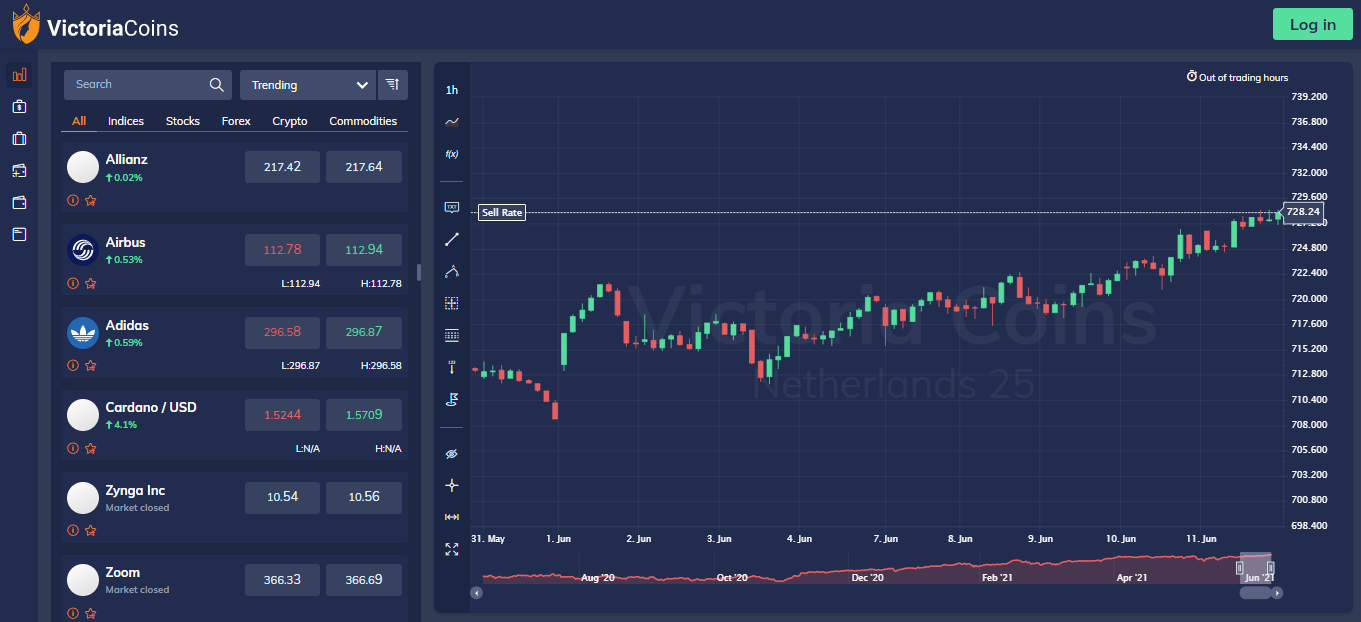Click Airbus sell price 112.78
The width and height of the screenshot is (1361, 622).
coord(283,250)
